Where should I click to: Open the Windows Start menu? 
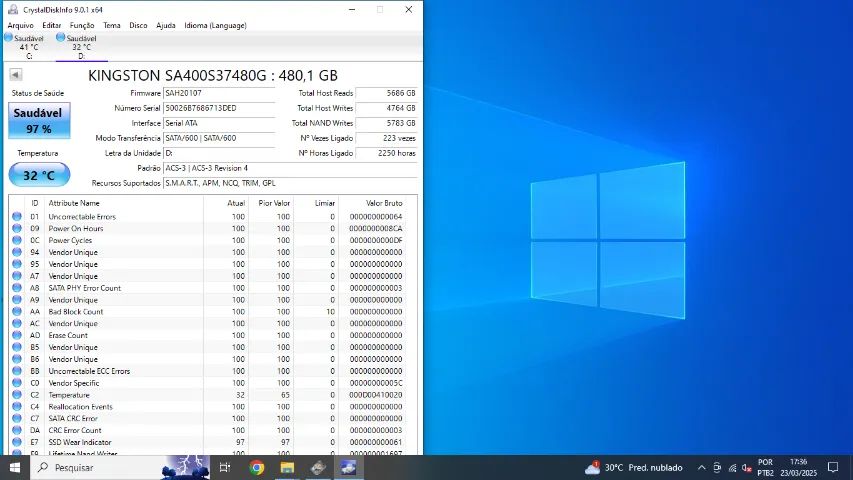click(x=15, y=467)
